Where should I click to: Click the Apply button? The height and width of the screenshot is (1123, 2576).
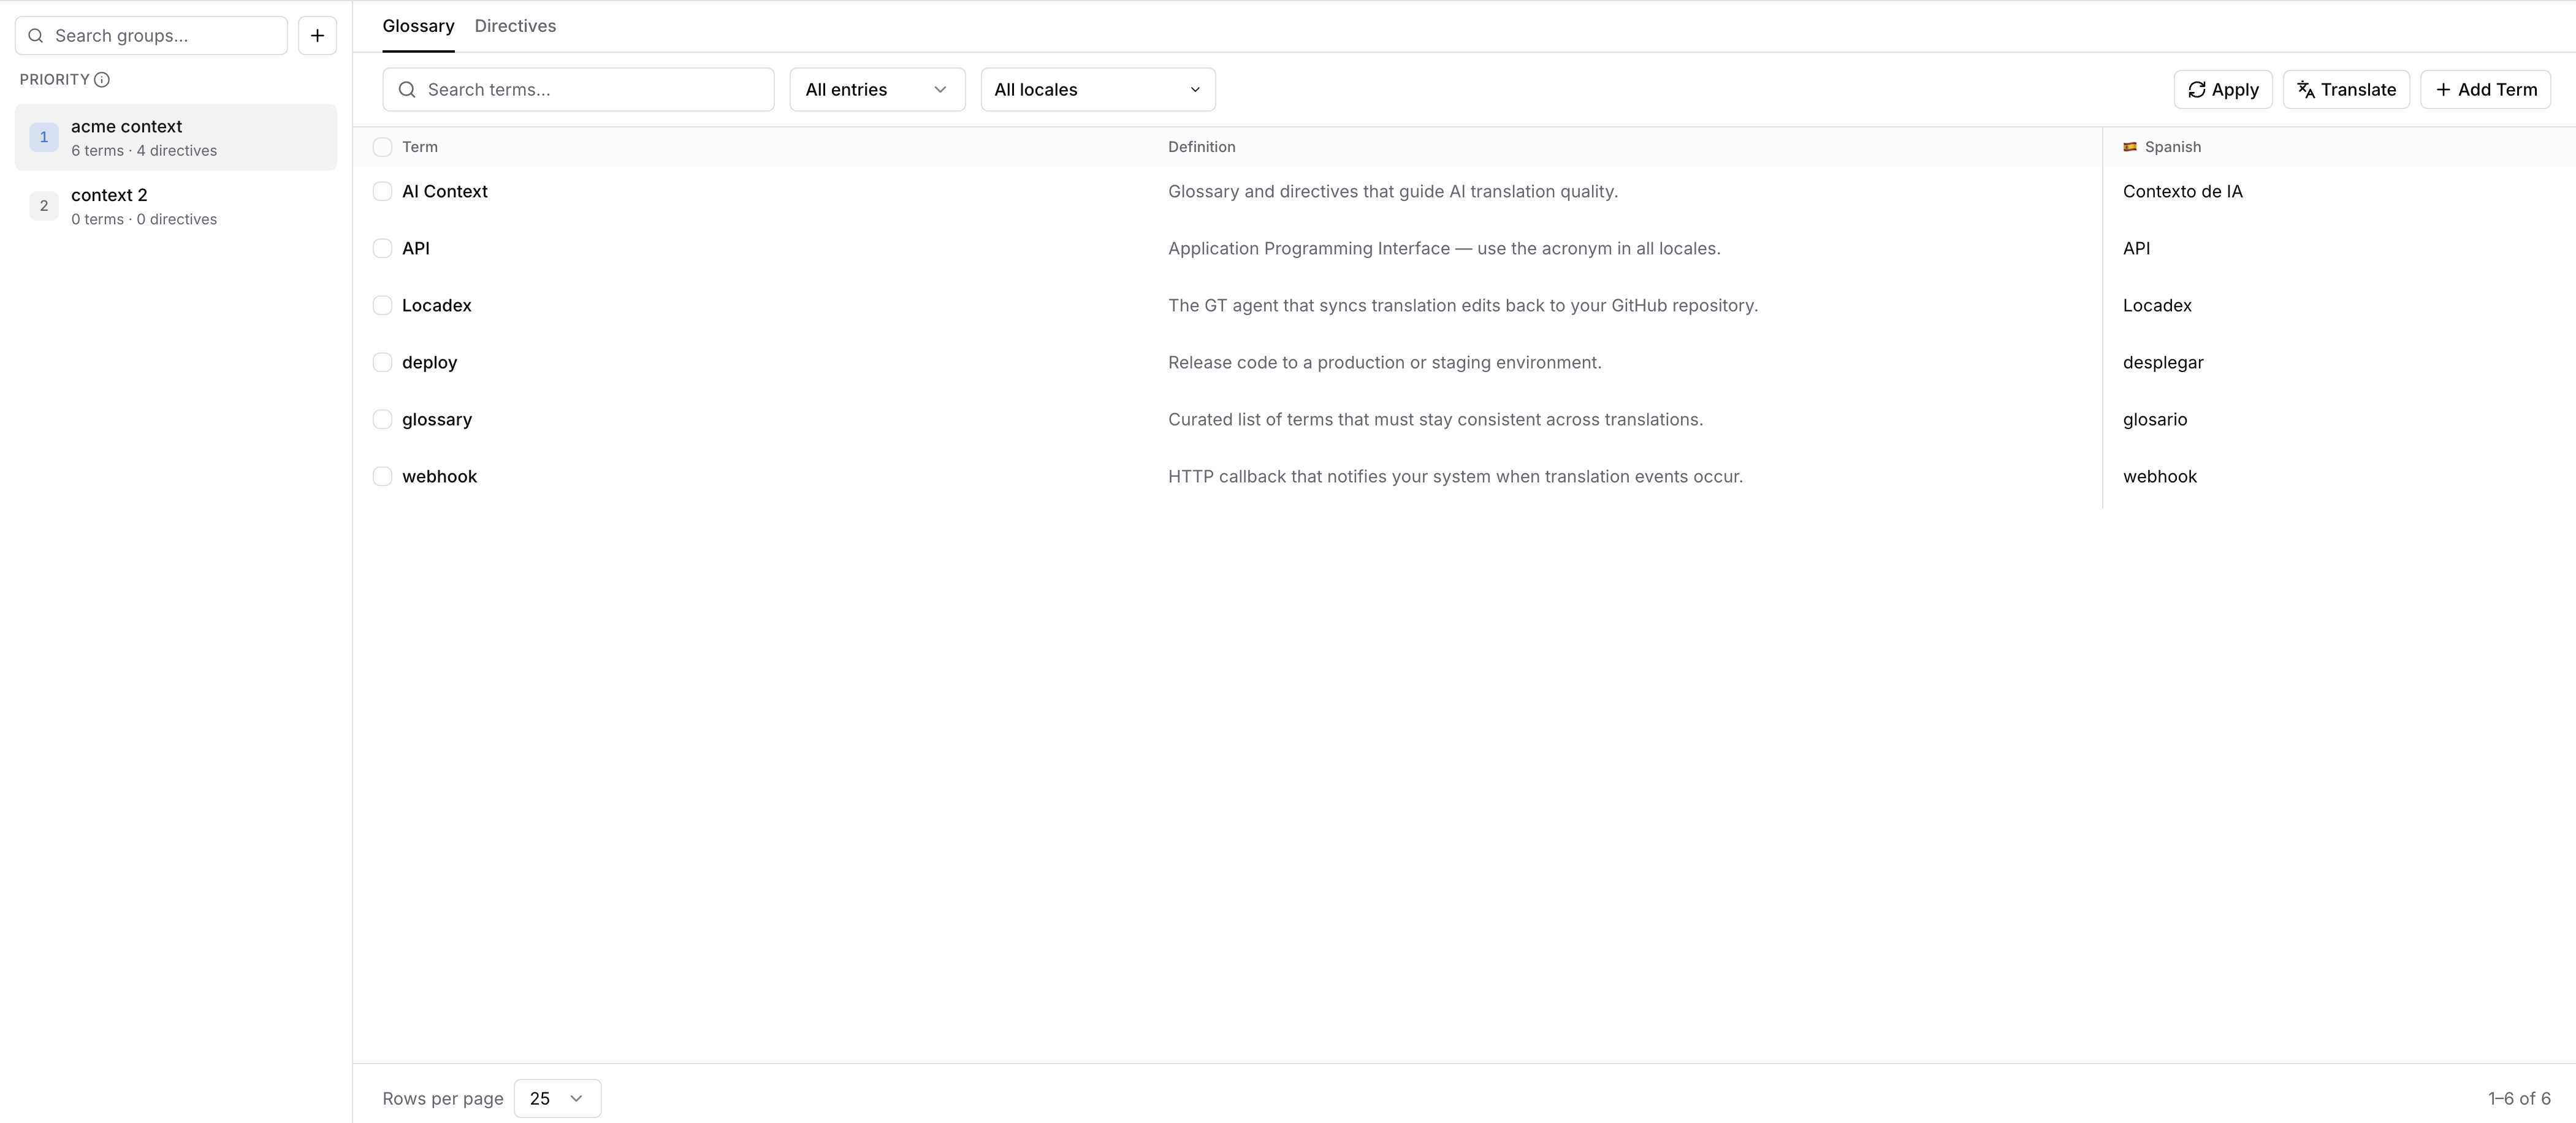tap(2223, 90)
